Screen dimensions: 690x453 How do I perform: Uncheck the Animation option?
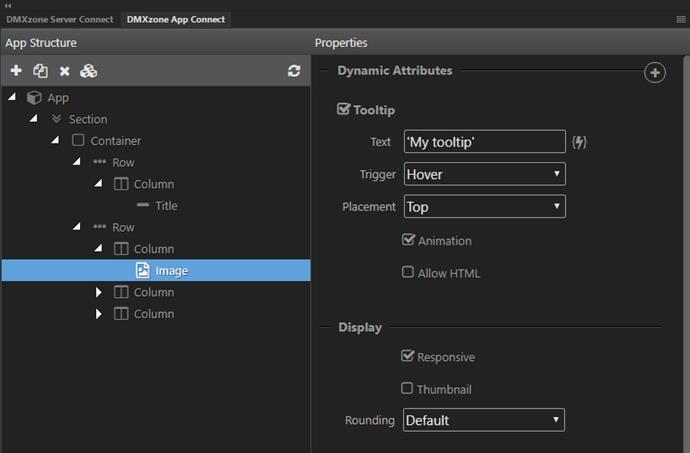pyautogui.click(x=408, y=239)
